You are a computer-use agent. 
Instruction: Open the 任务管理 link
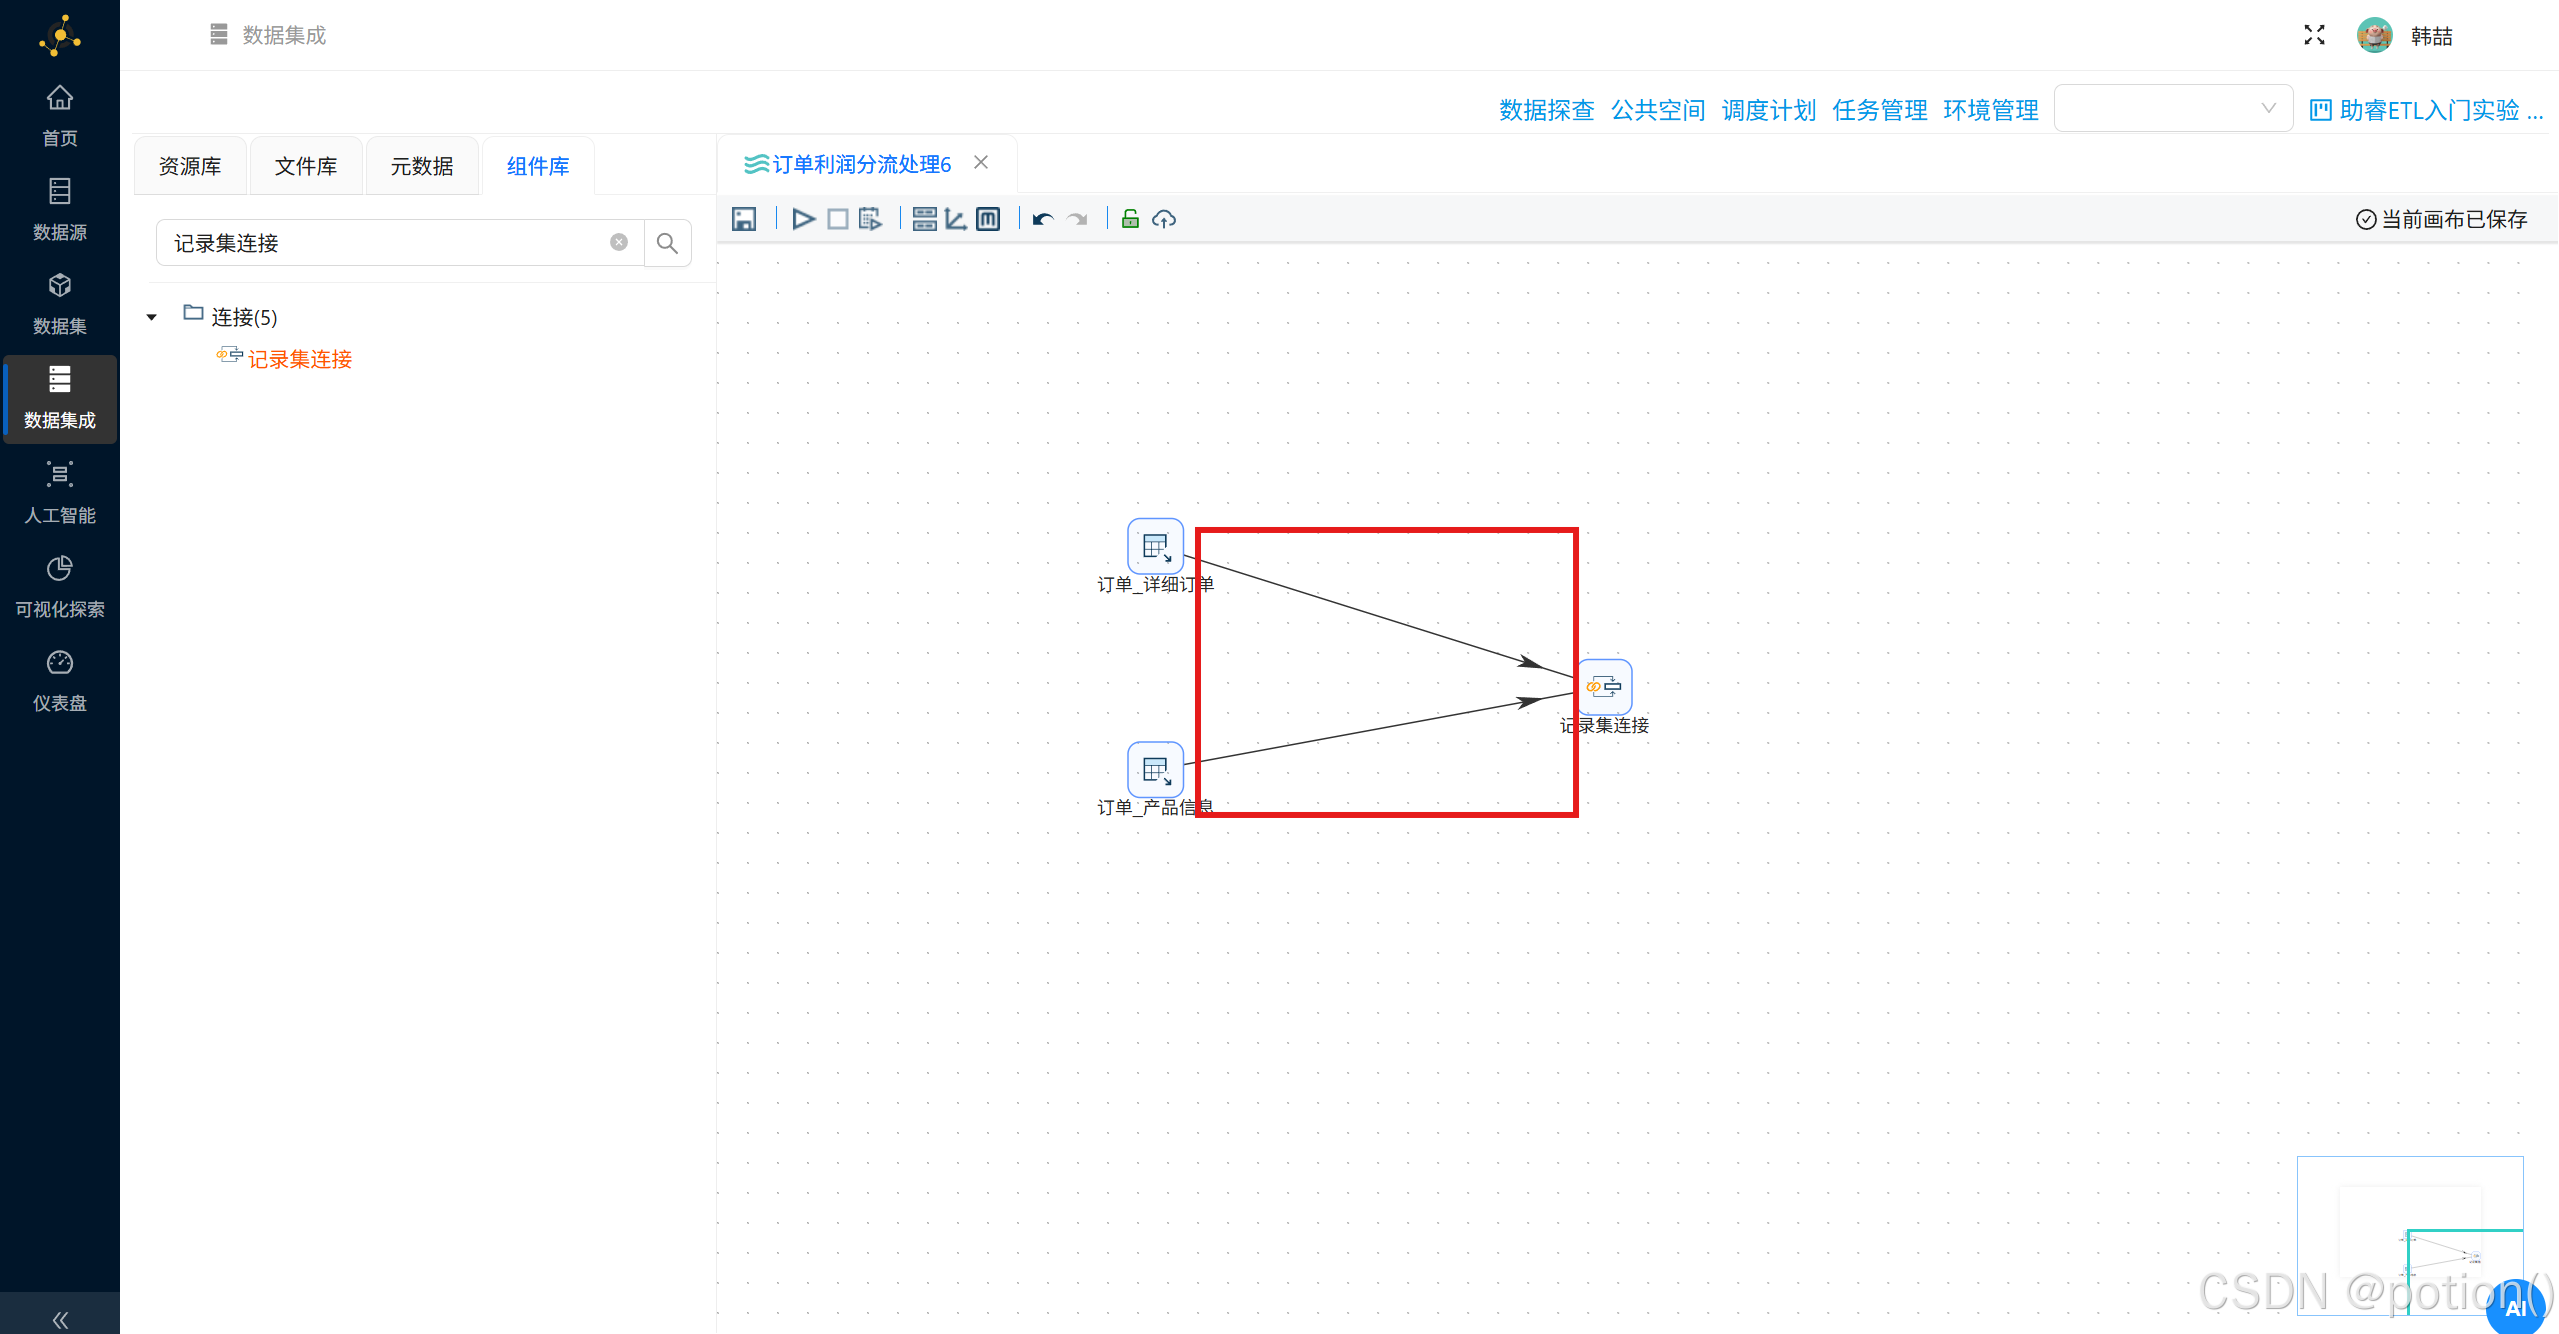[x=1879, y=110]
